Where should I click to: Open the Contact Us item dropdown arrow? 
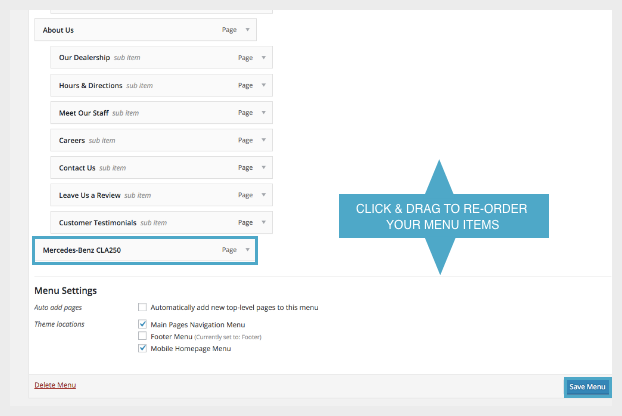264,168
